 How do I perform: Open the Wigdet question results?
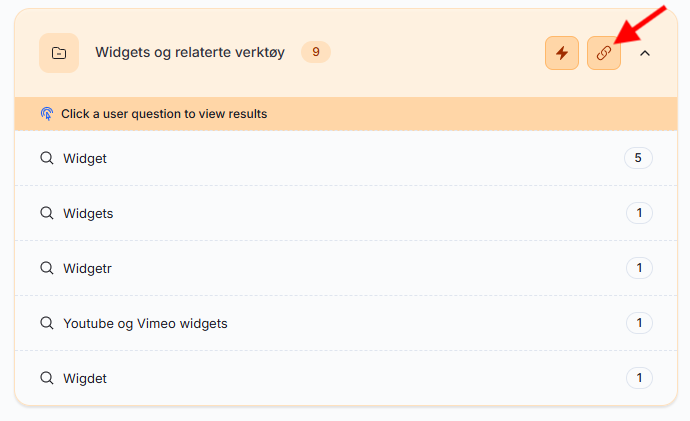click(85, 378)
